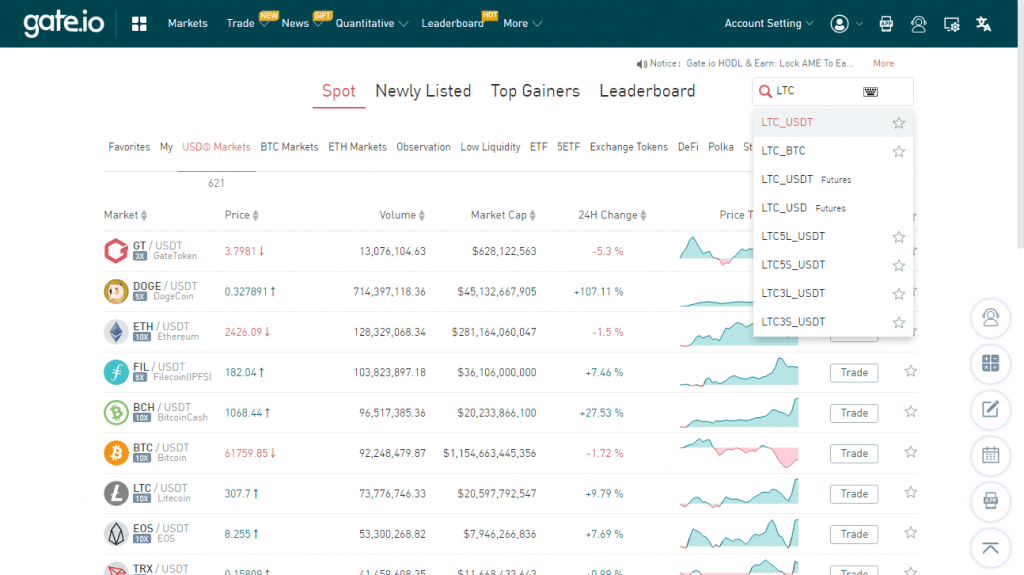This screenshot has height=575, width=1024.
Task: Open the BTC/USDT price trend chart
Action: [739, 453]
